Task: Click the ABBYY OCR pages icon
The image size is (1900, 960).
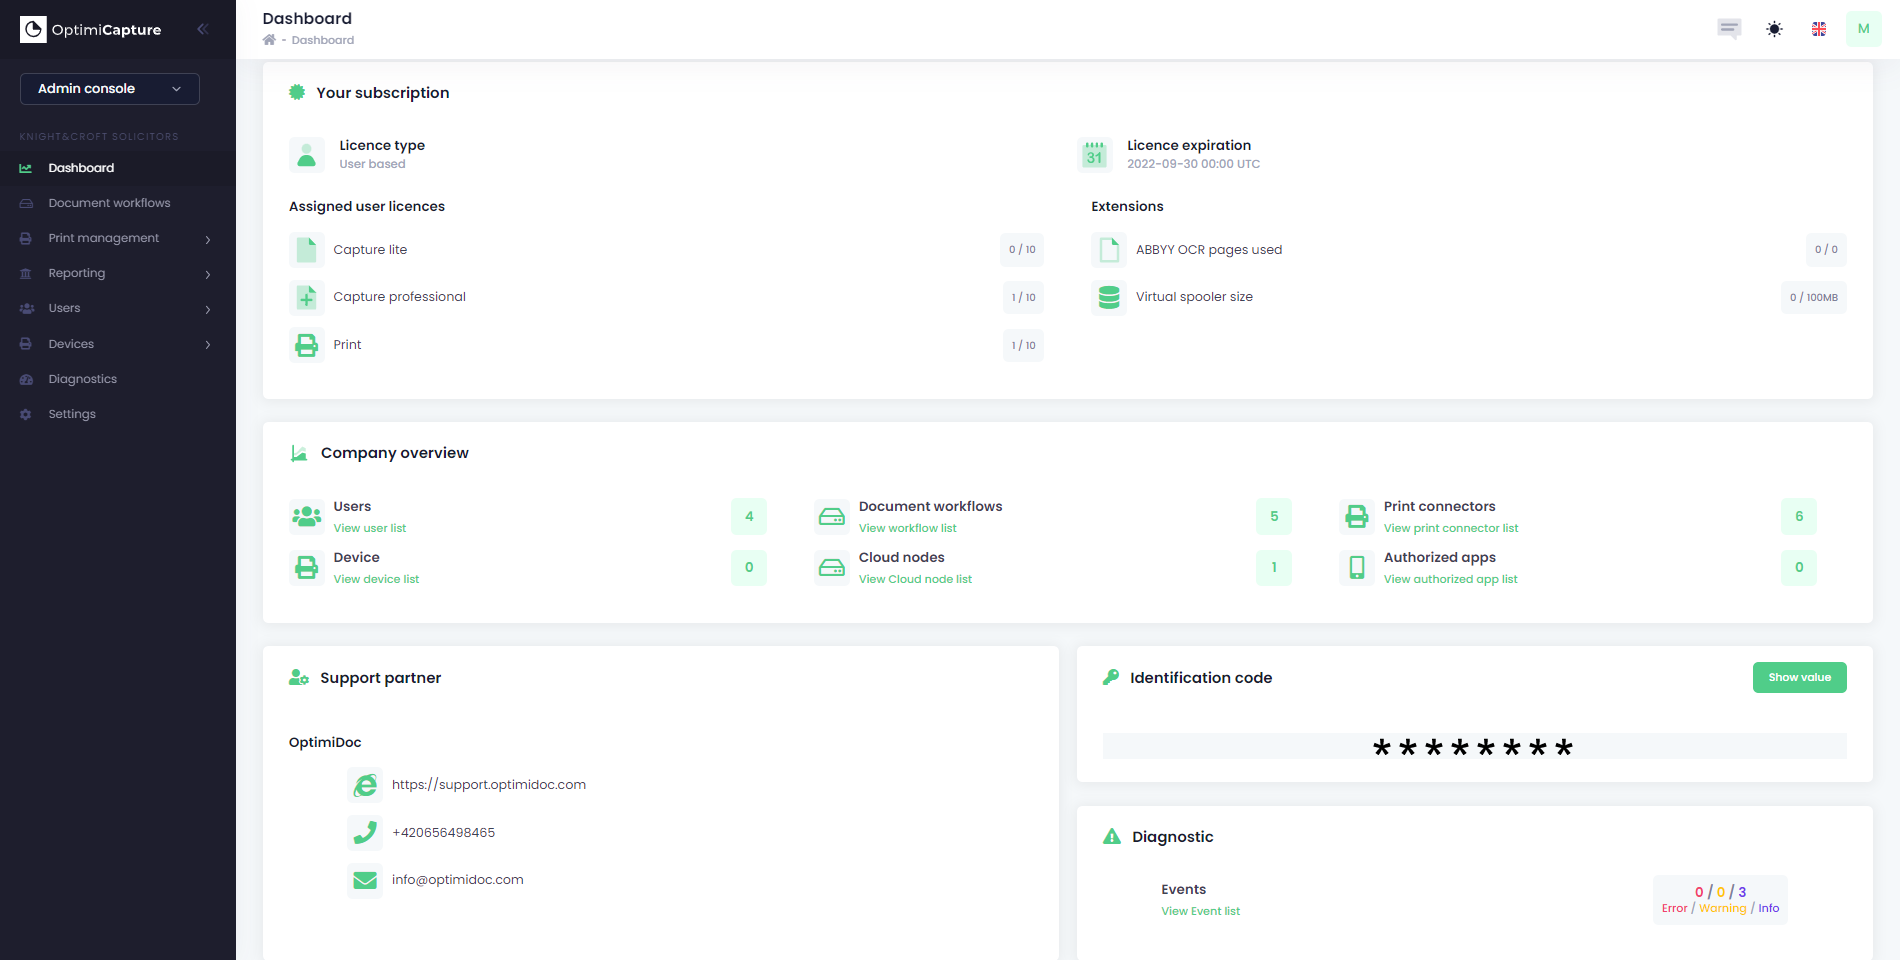Action: click(x=1109, y=250)
